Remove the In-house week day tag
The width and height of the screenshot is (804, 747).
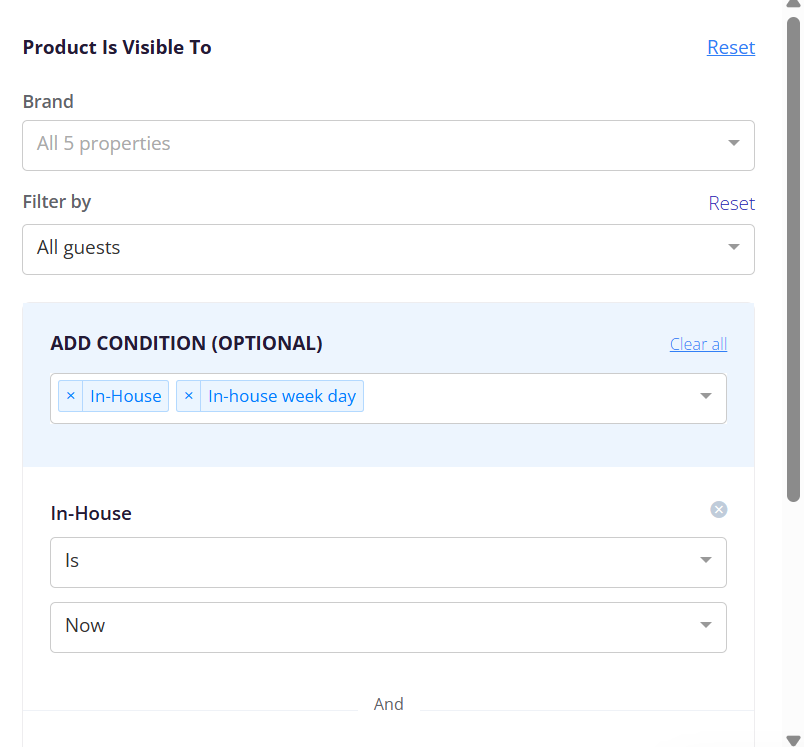(x=189, y=396)
